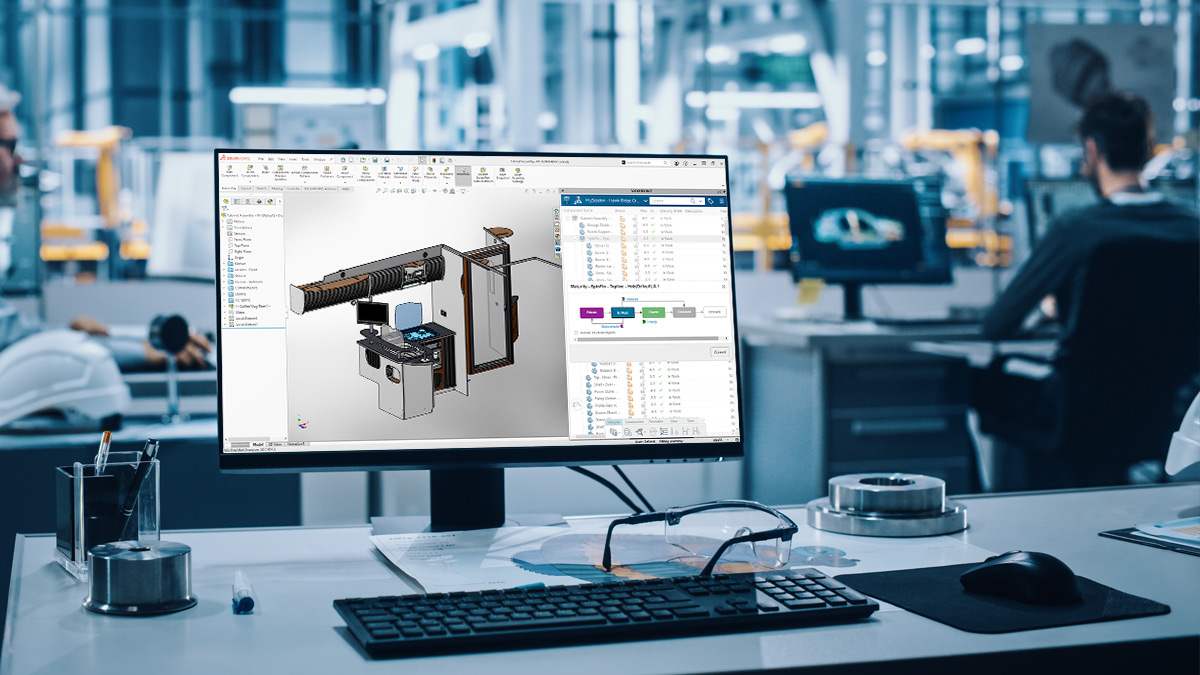Select the purple Private maturity state box

pos(592,313)
